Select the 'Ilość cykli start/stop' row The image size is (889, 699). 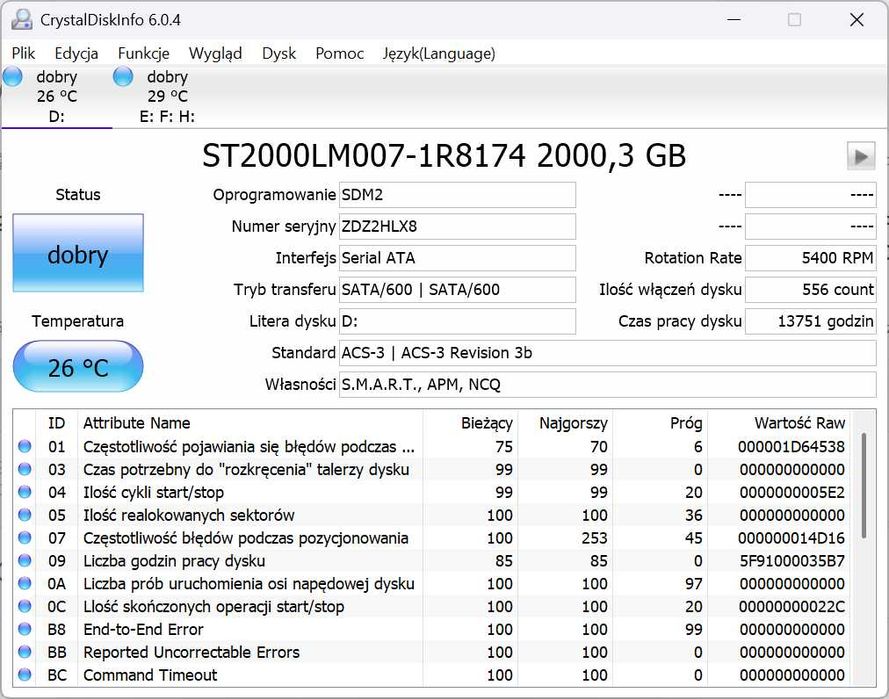pos(431,492)
